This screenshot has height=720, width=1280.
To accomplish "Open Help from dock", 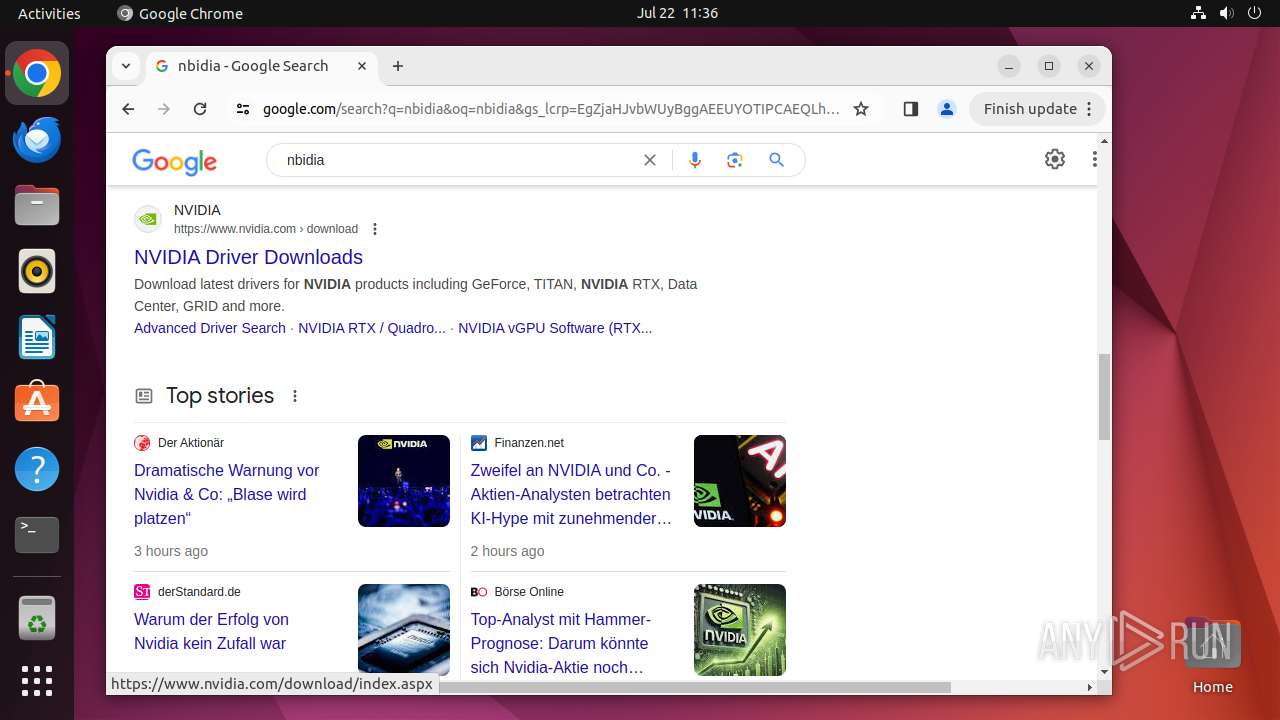I will (x=37, y=469).
